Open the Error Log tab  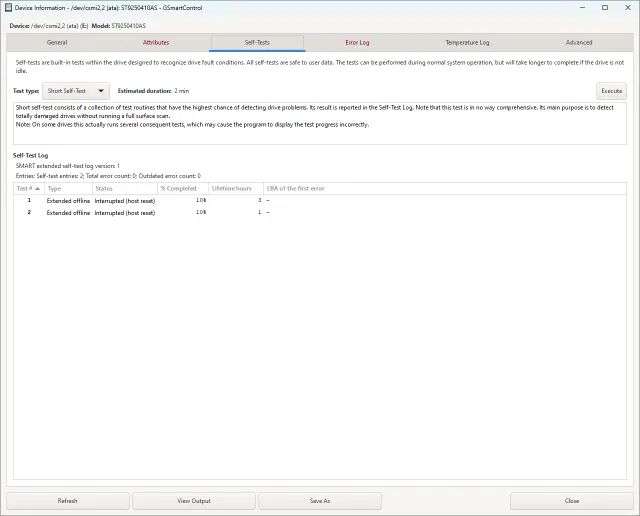click(x=357, y=43)
